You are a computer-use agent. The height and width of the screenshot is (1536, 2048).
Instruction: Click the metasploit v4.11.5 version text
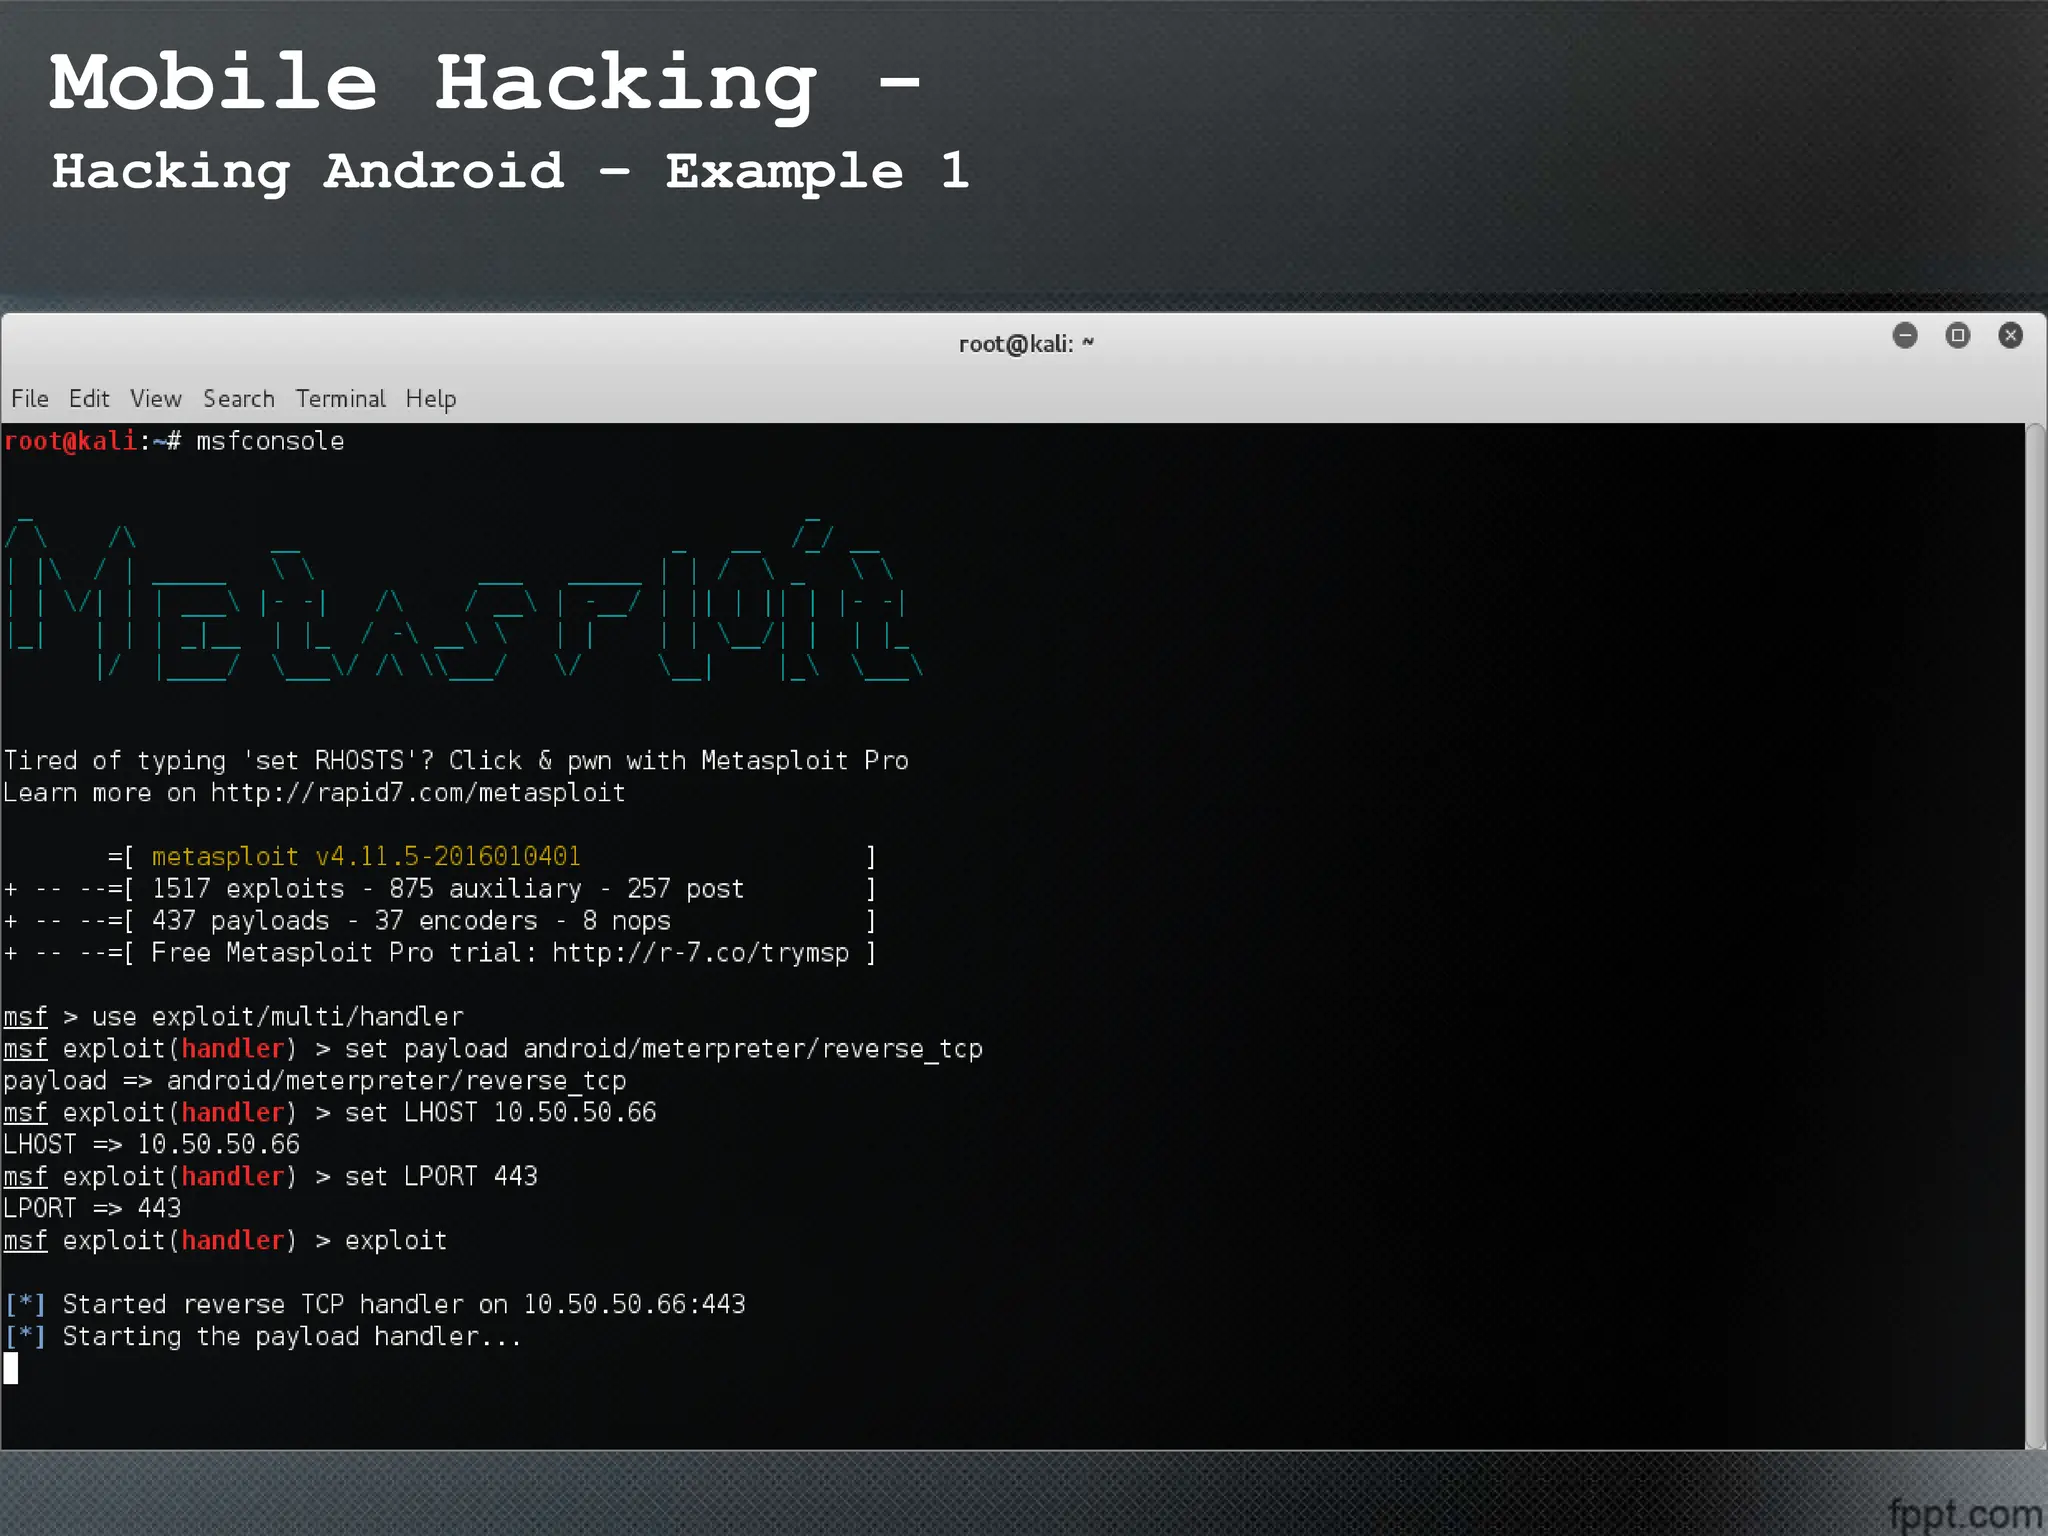(x=365, y=857)
